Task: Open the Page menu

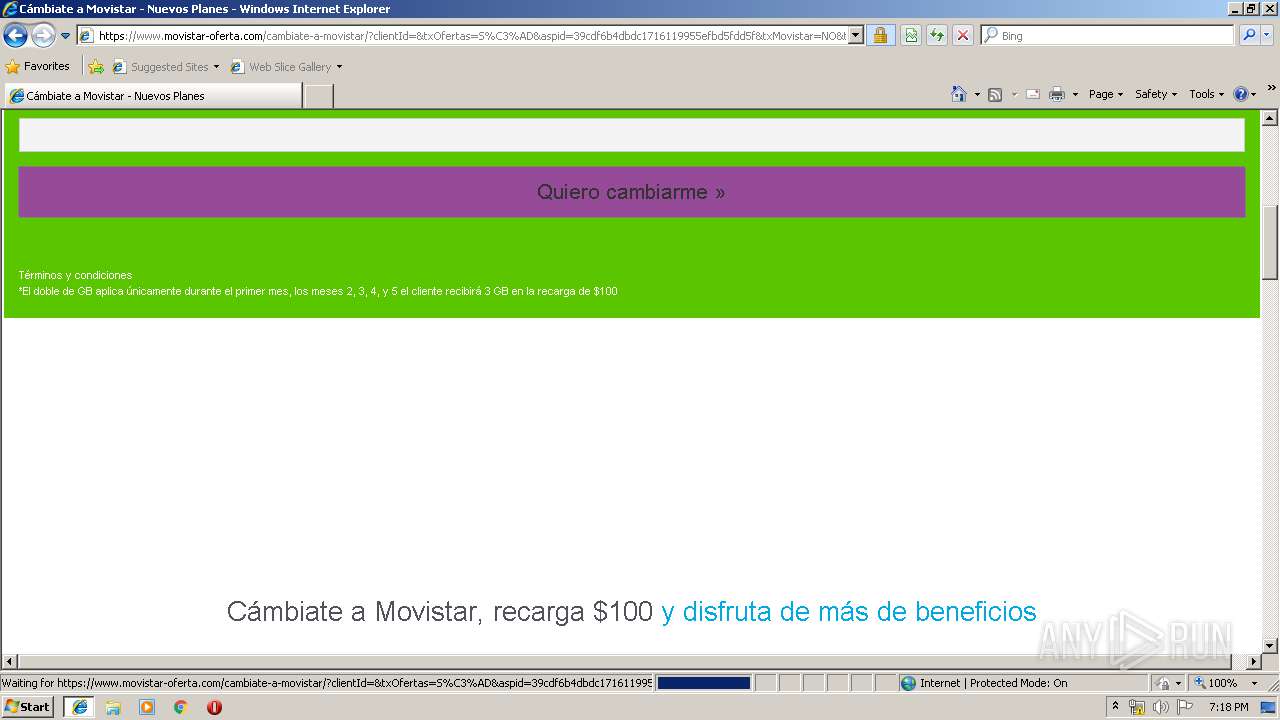Action: coord(1105,94)
